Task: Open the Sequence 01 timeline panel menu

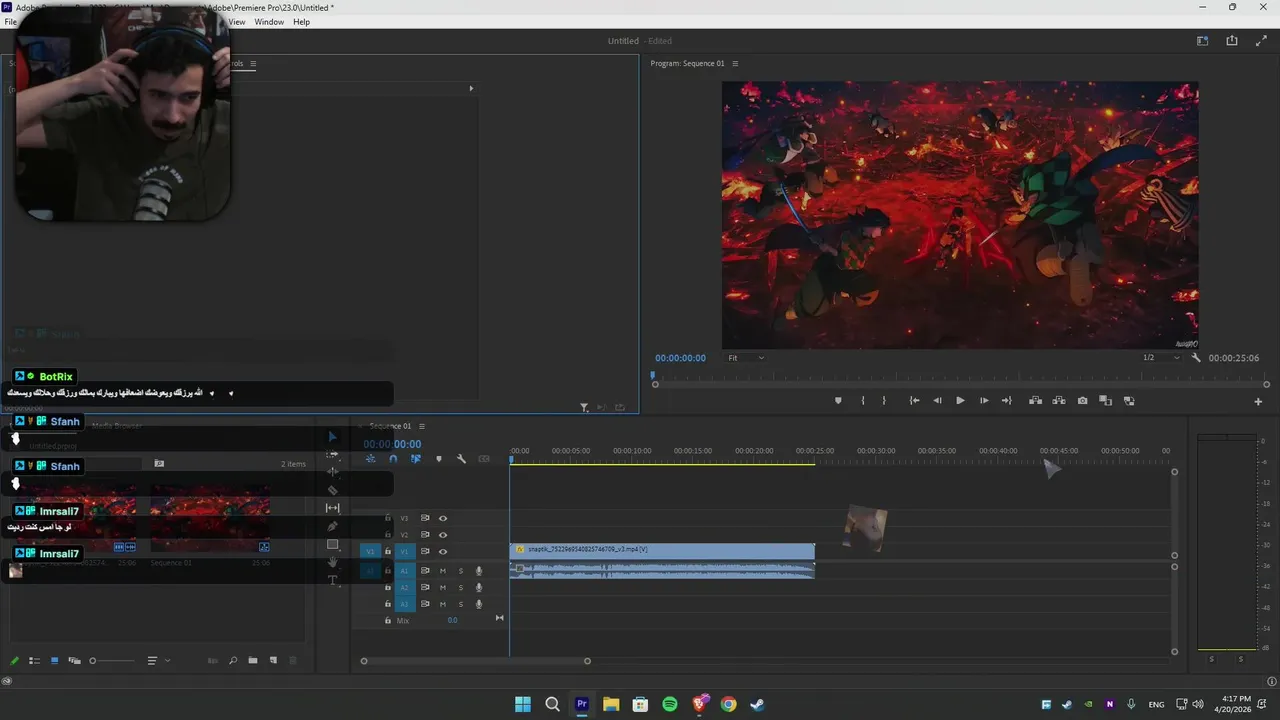Action: click(x=422, y=426)
